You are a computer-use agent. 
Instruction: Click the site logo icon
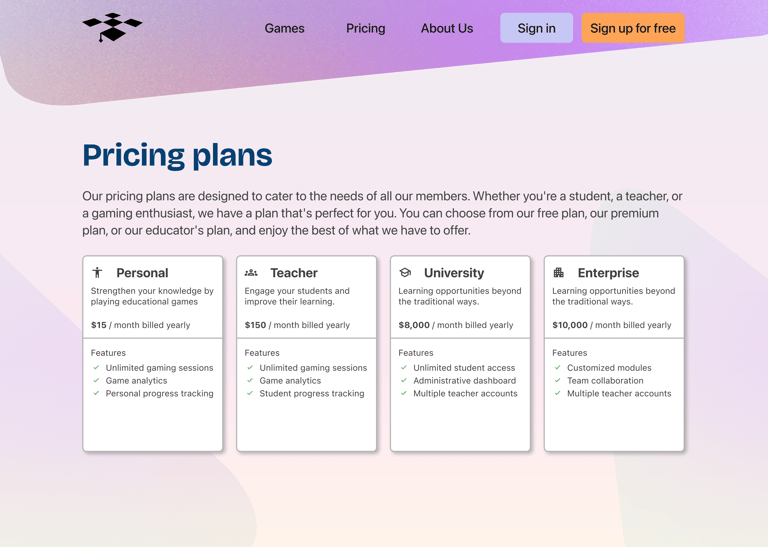[112, 28]
